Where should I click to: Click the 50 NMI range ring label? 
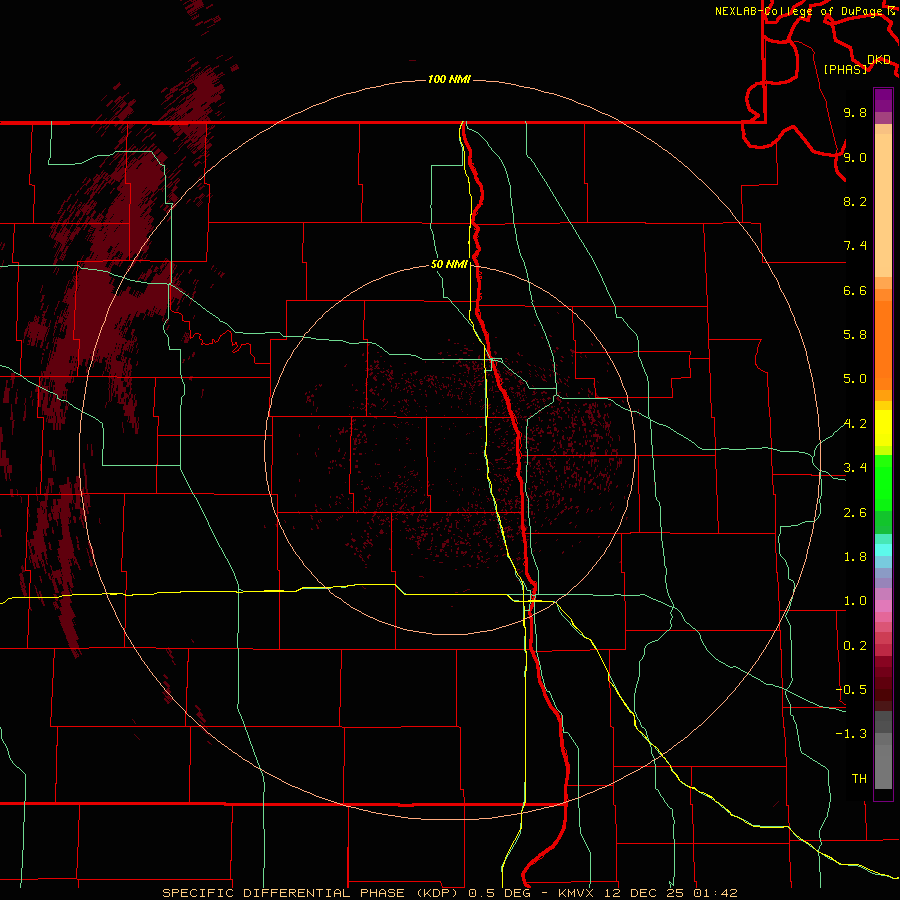pos(449,264)
